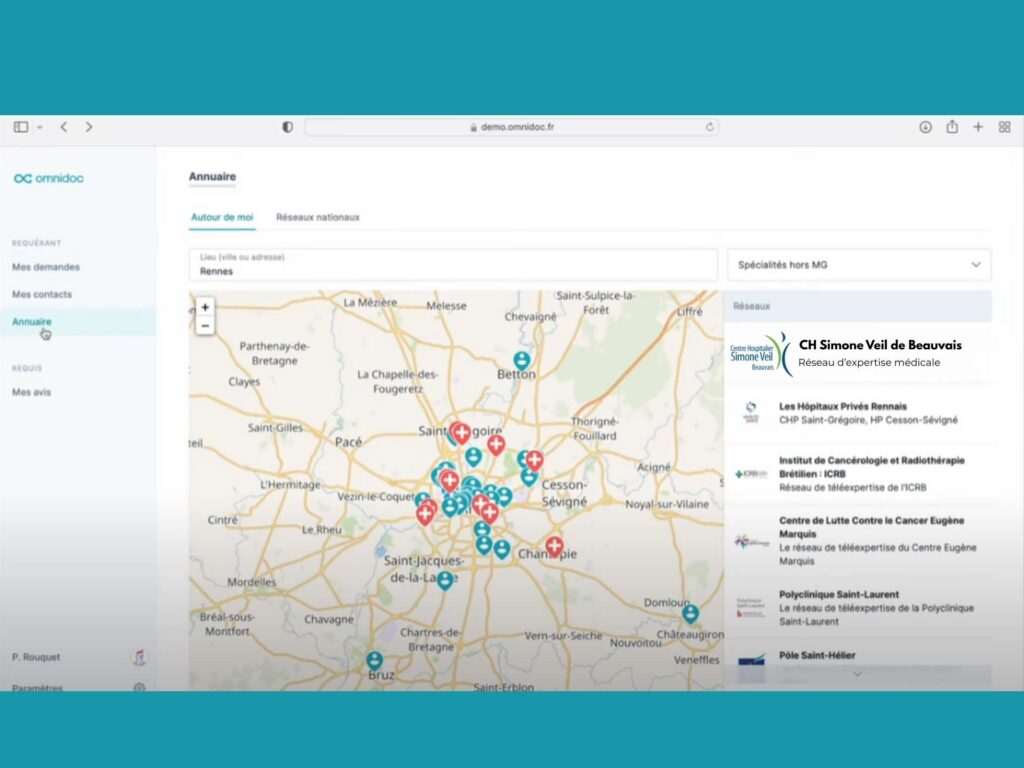Click the Réseaux list header
Screen dimensions: 1024x768
click(857, 306)
